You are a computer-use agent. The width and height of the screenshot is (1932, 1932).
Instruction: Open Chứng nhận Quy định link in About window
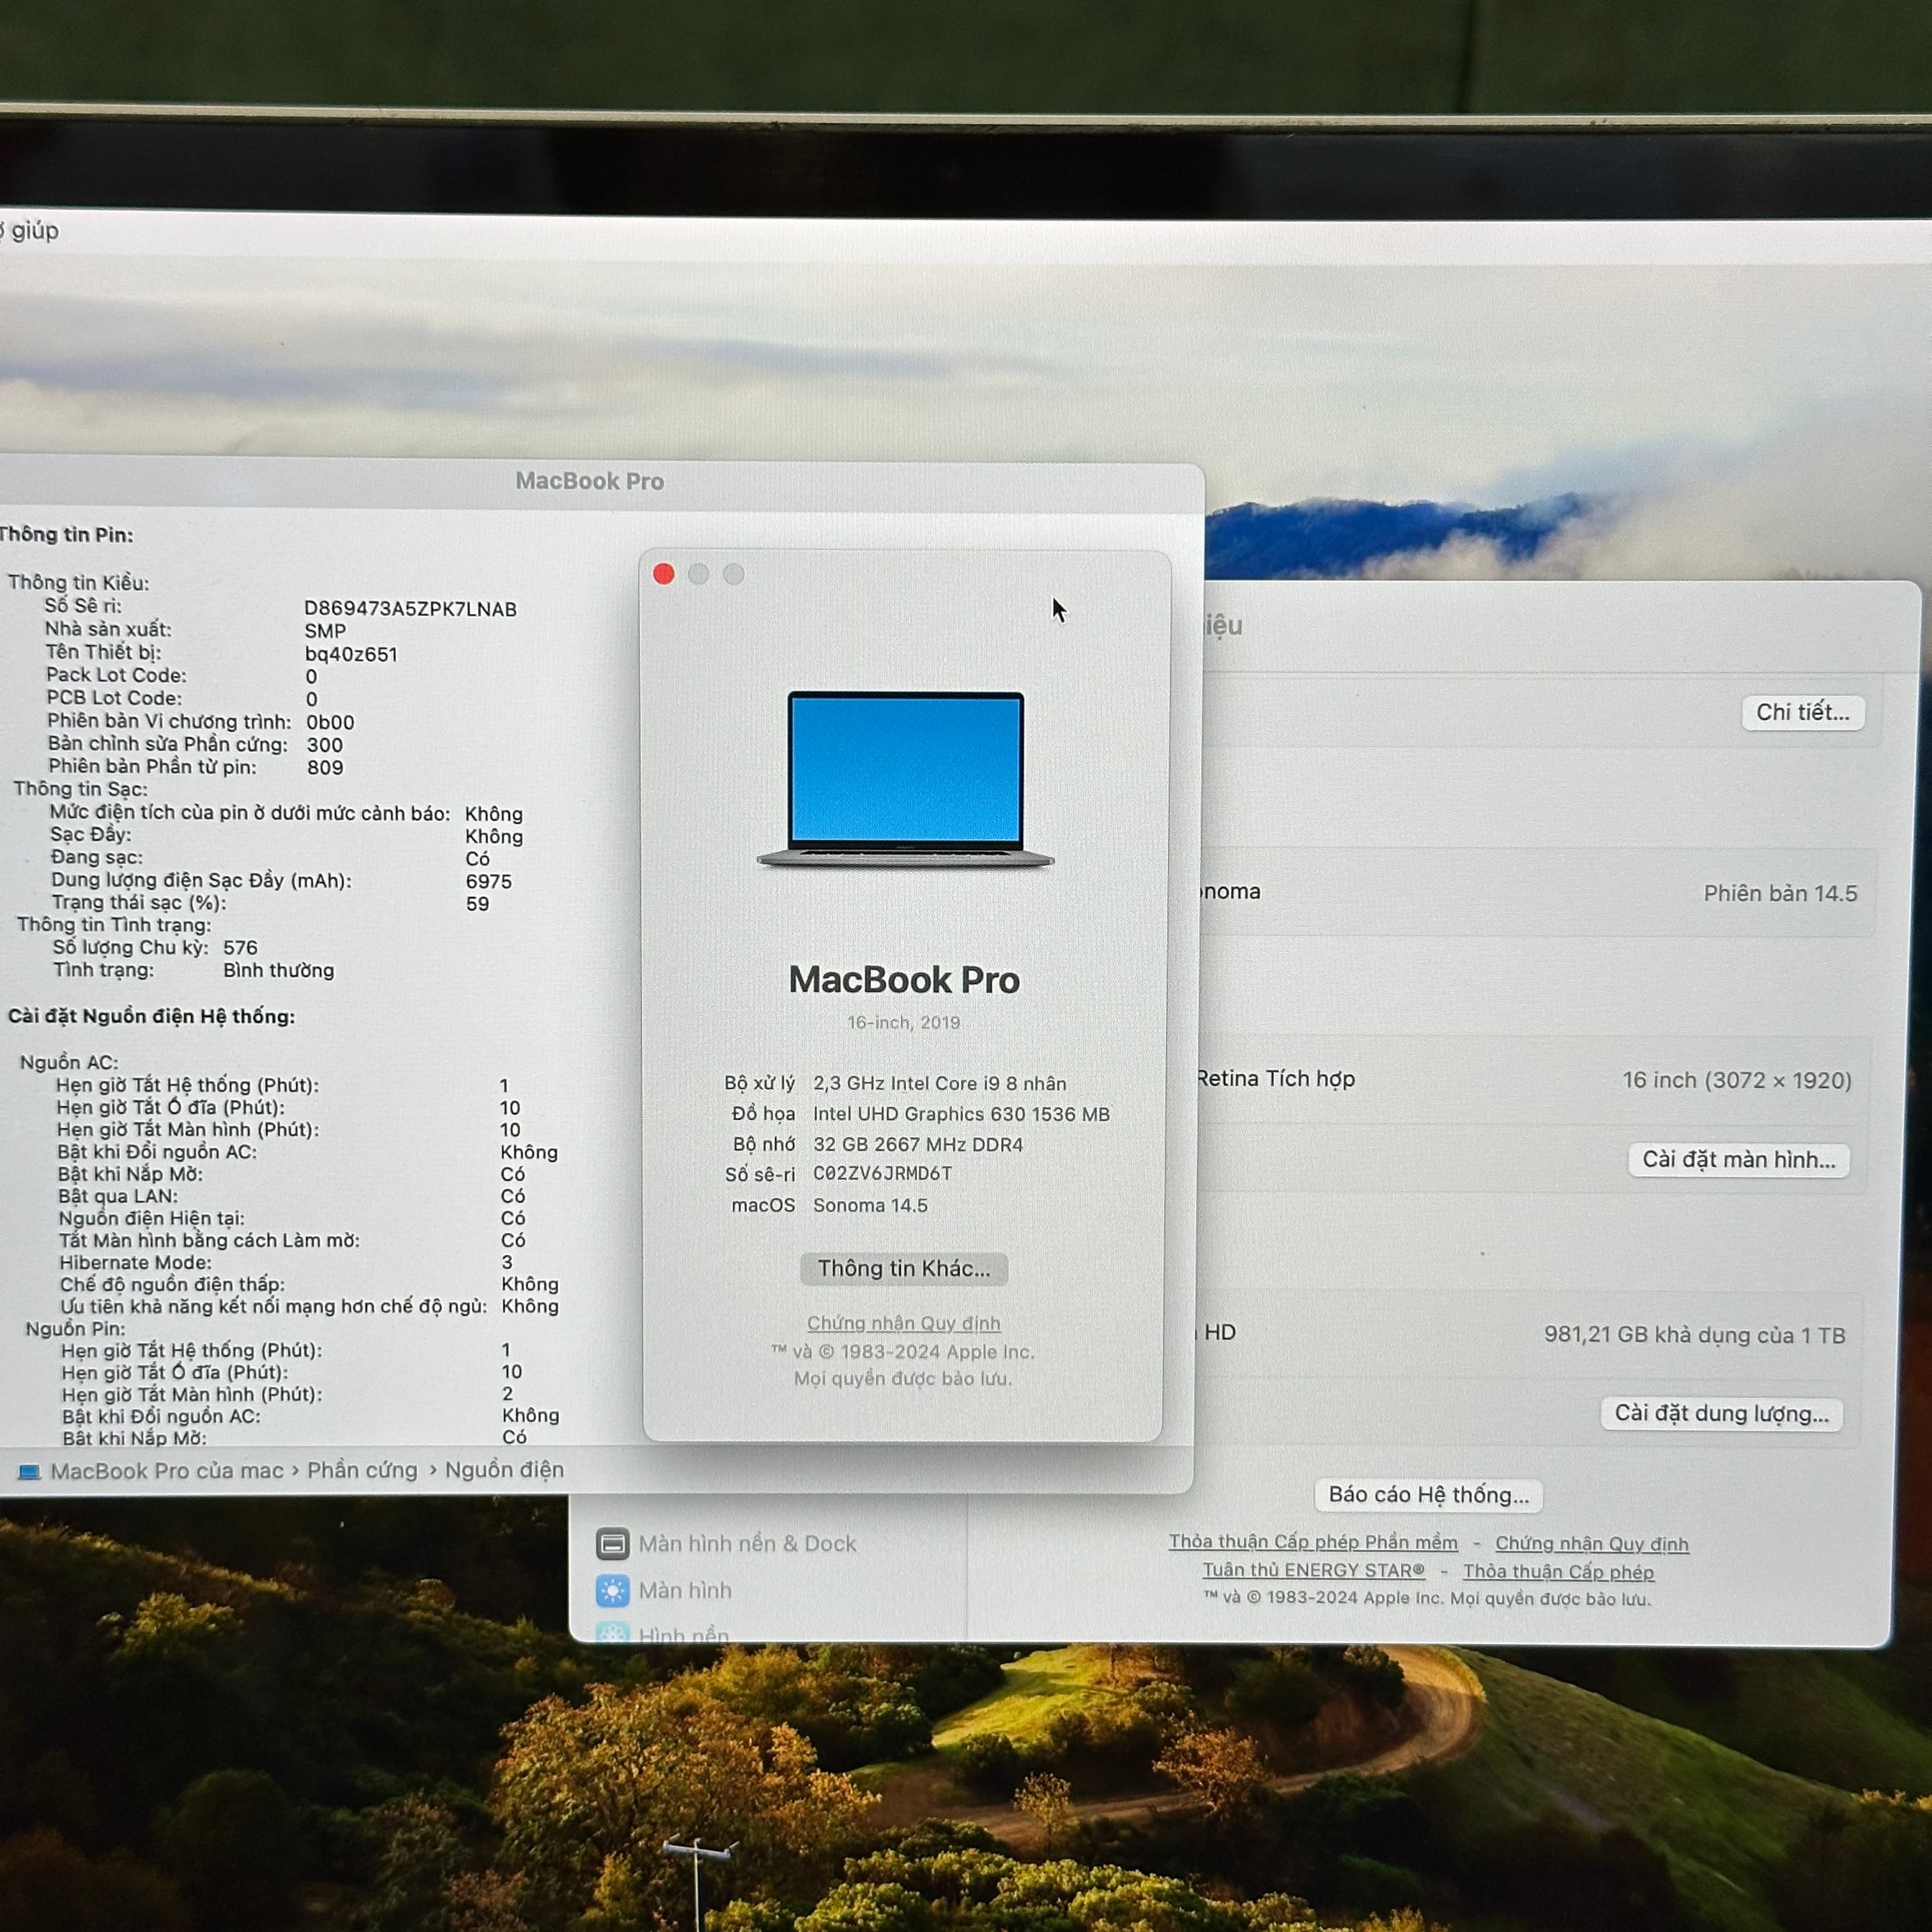coord(904,1323)
